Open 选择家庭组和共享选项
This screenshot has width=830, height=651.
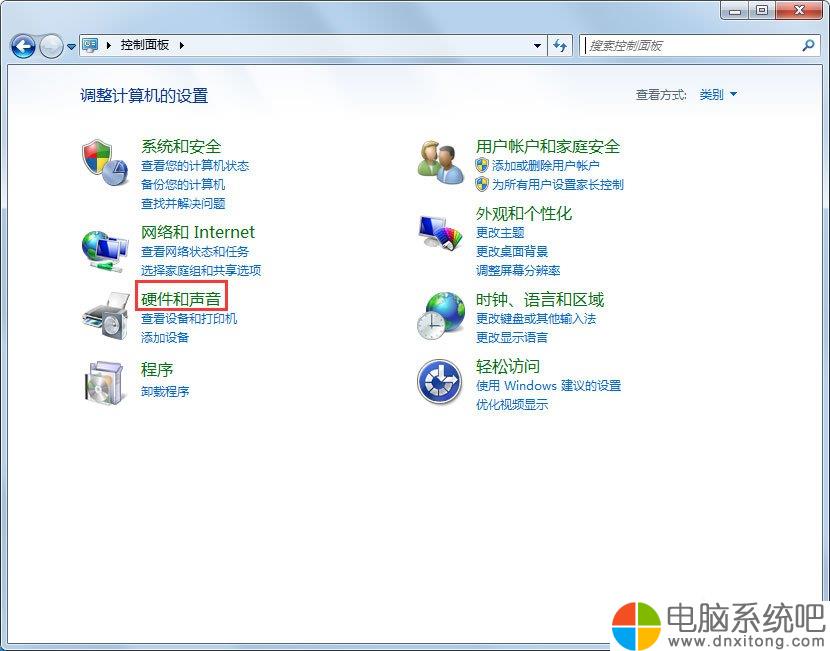tap(201, 270)
